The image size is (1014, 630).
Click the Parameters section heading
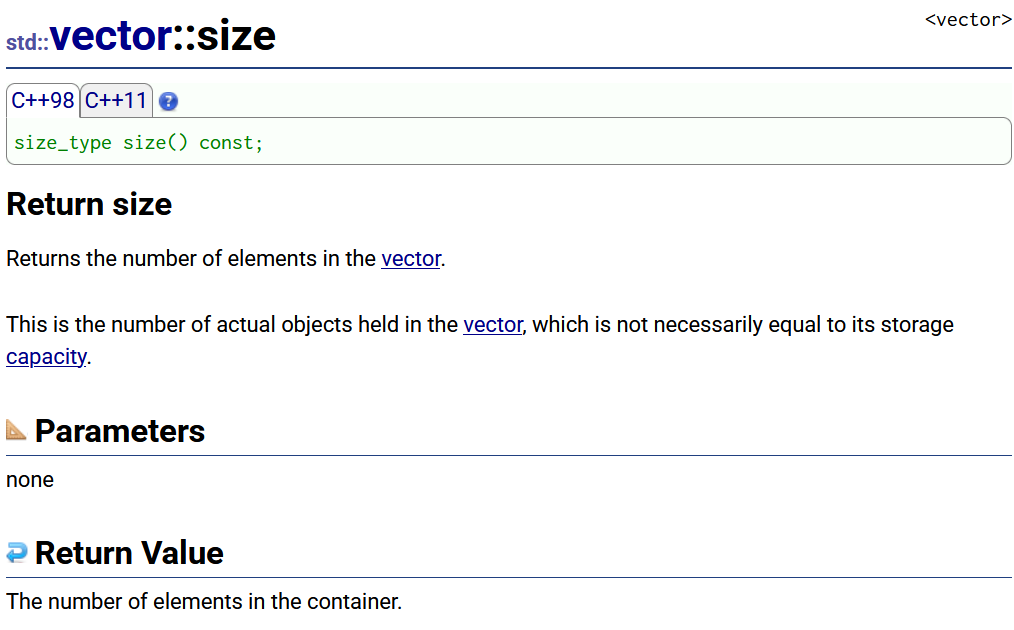click(120, 431)
